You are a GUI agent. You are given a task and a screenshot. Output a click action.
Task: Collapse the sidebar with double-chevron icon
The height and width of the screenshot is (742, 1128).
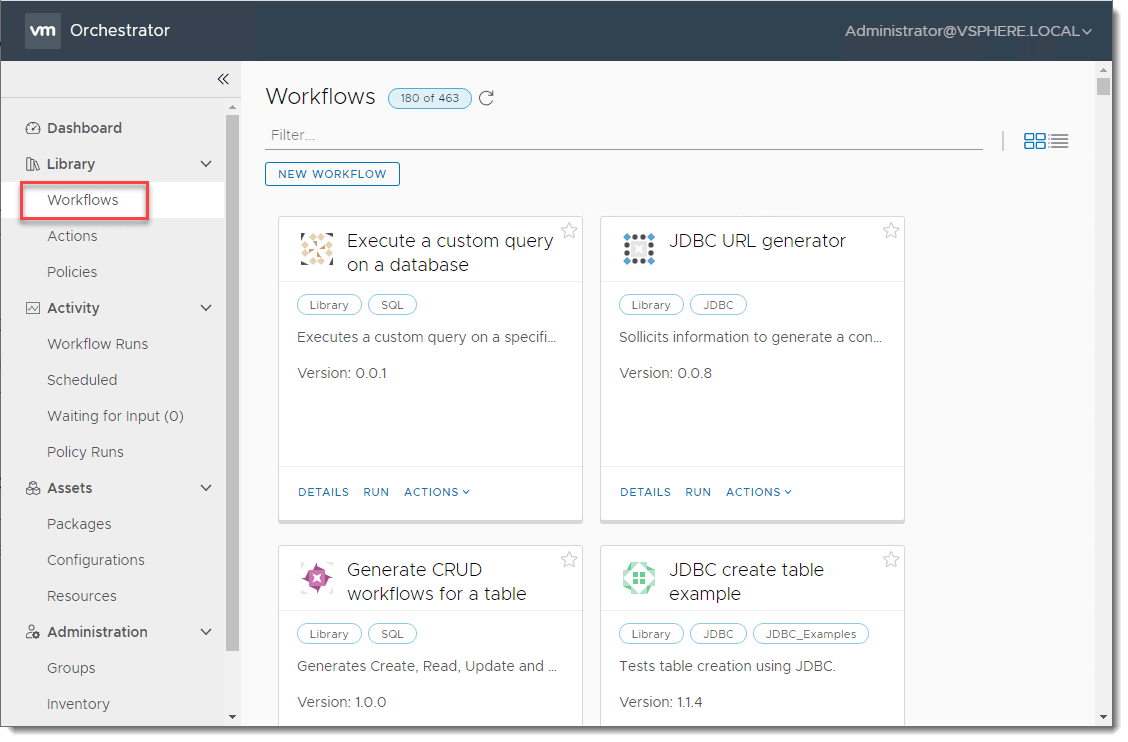click(223, 79)
